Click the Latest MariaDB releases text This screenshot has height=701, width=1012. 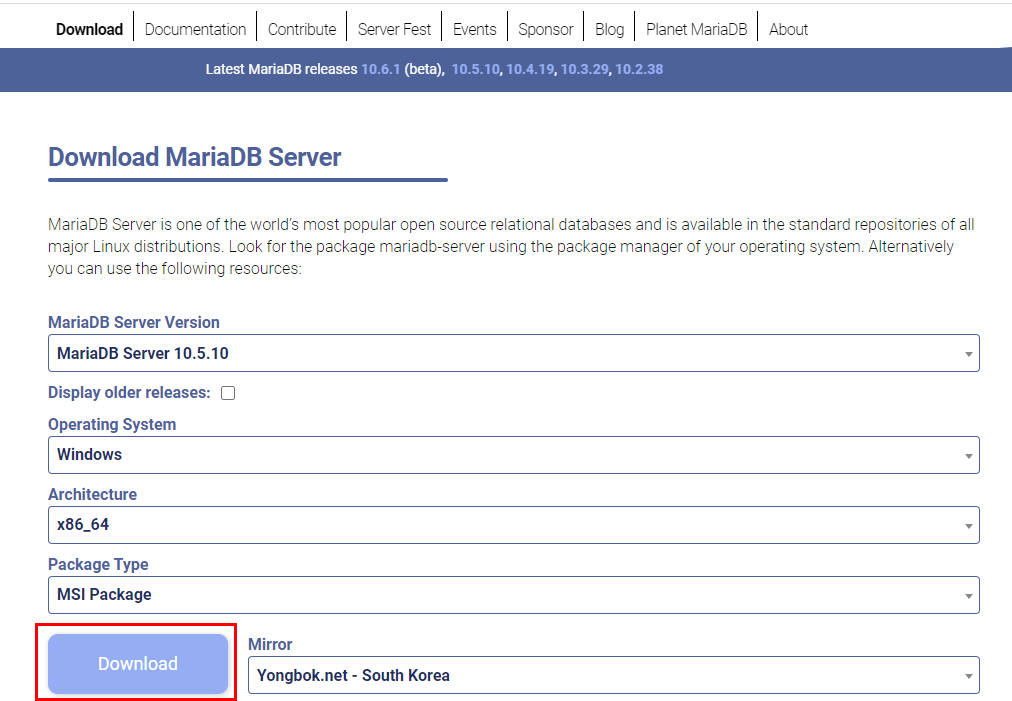click(281, 69)
